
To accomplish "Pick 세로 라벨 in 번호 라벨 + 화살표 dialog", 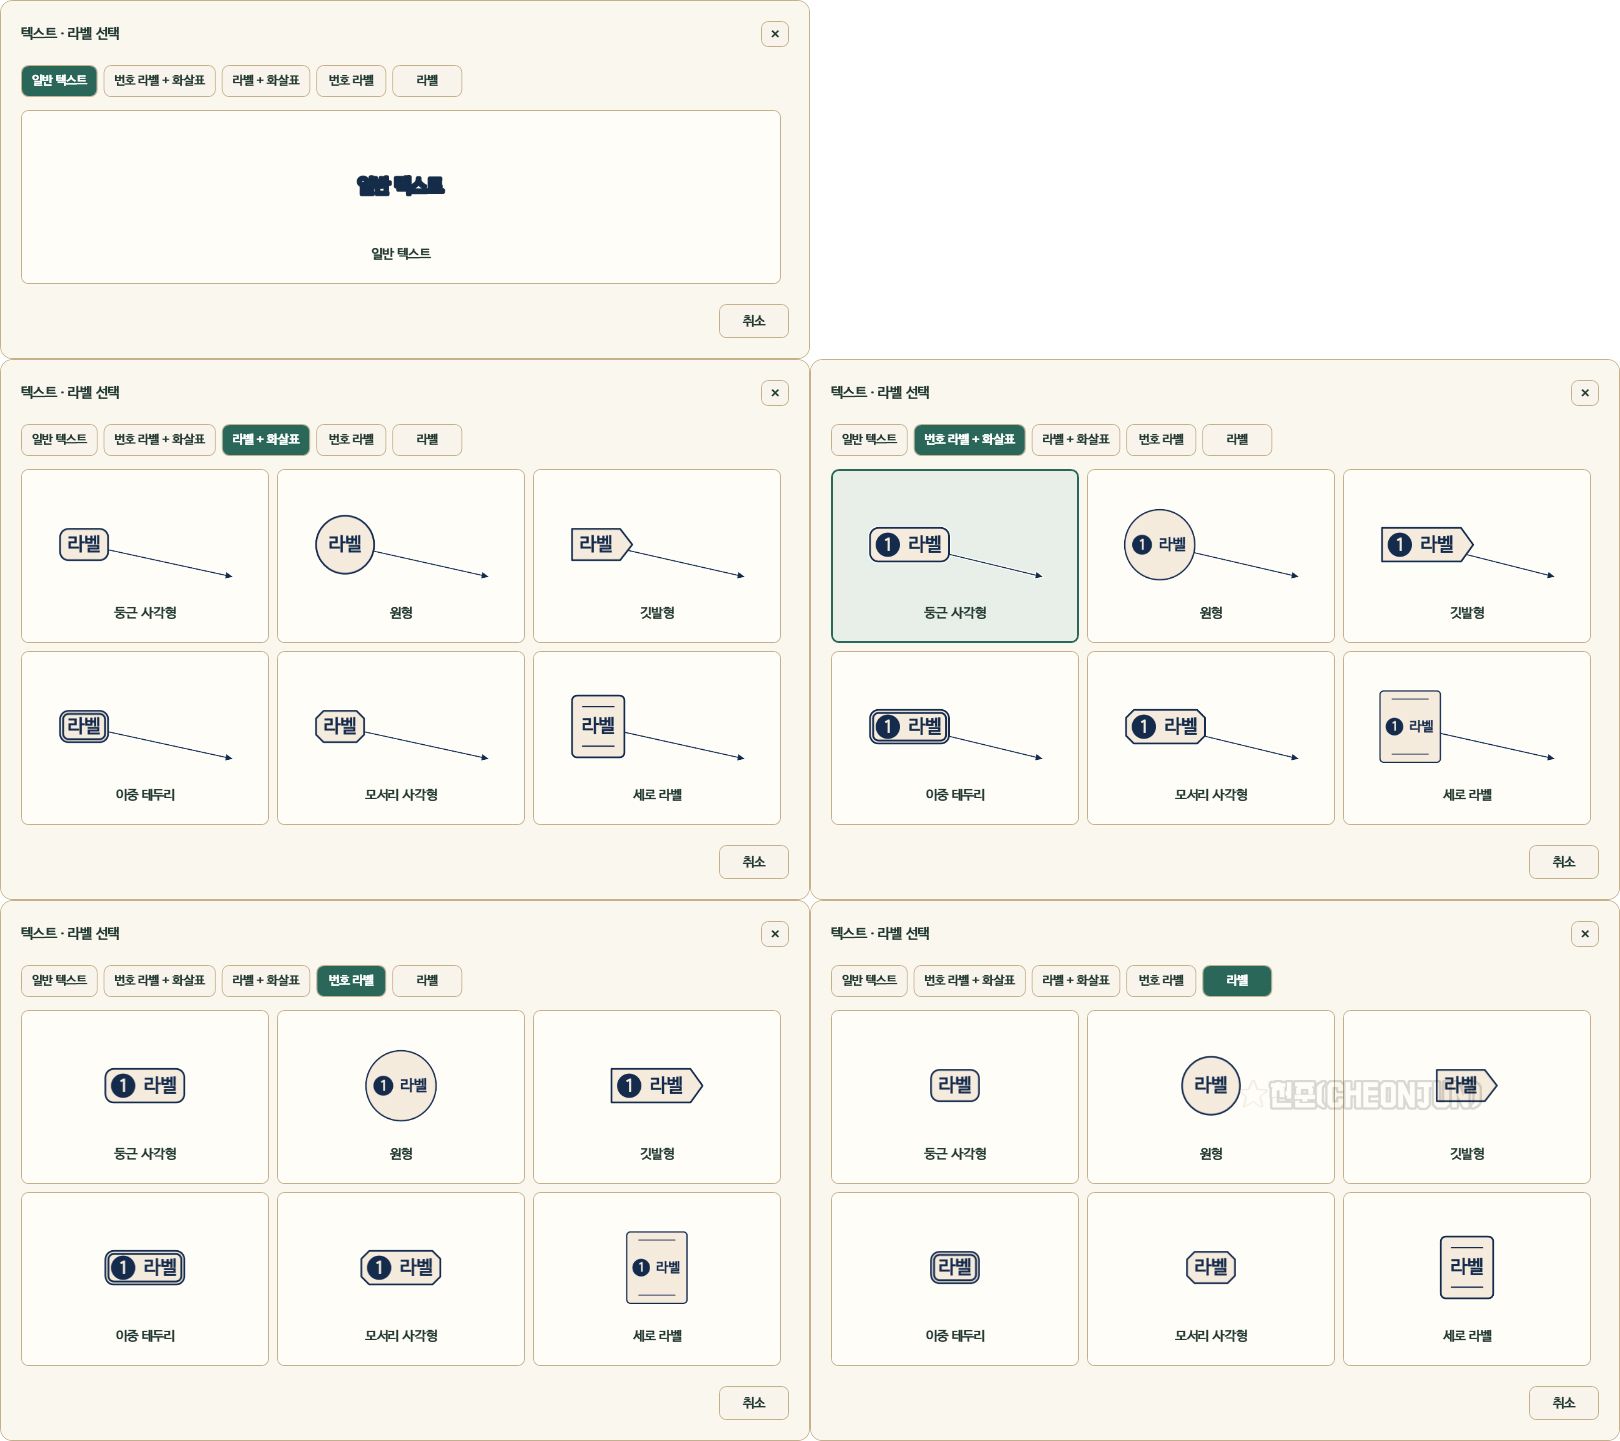I will coord(1467,738).
